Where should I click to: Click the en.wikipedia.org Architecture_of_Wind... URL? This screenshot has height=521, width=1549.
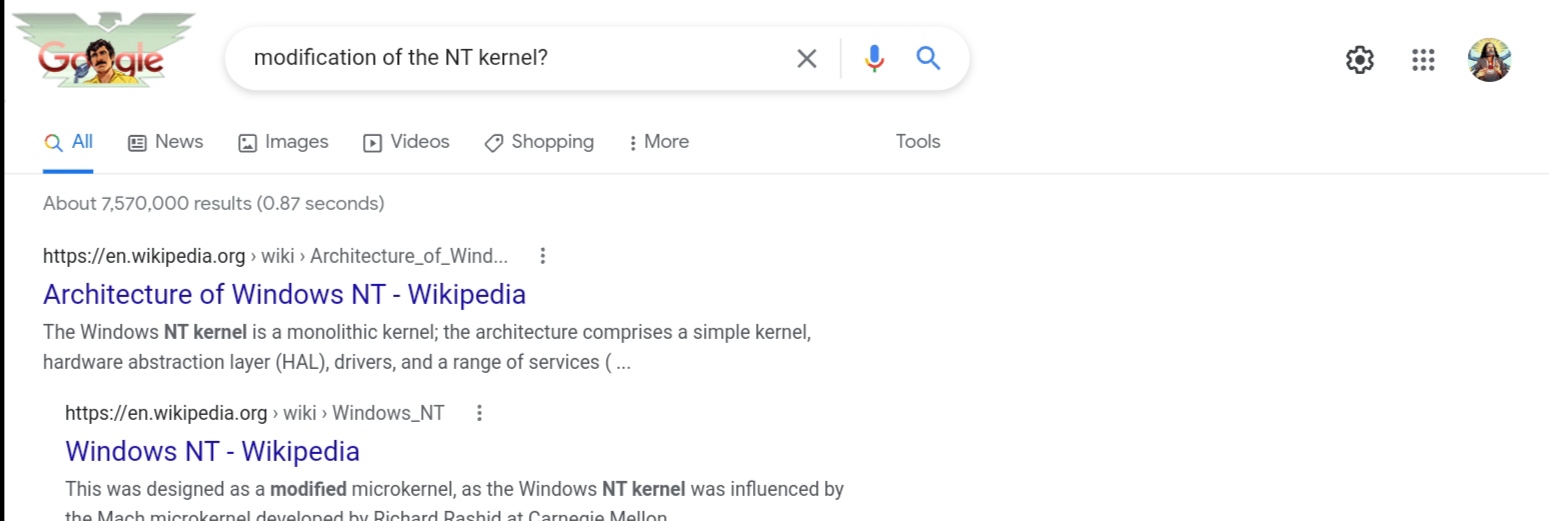275,256
